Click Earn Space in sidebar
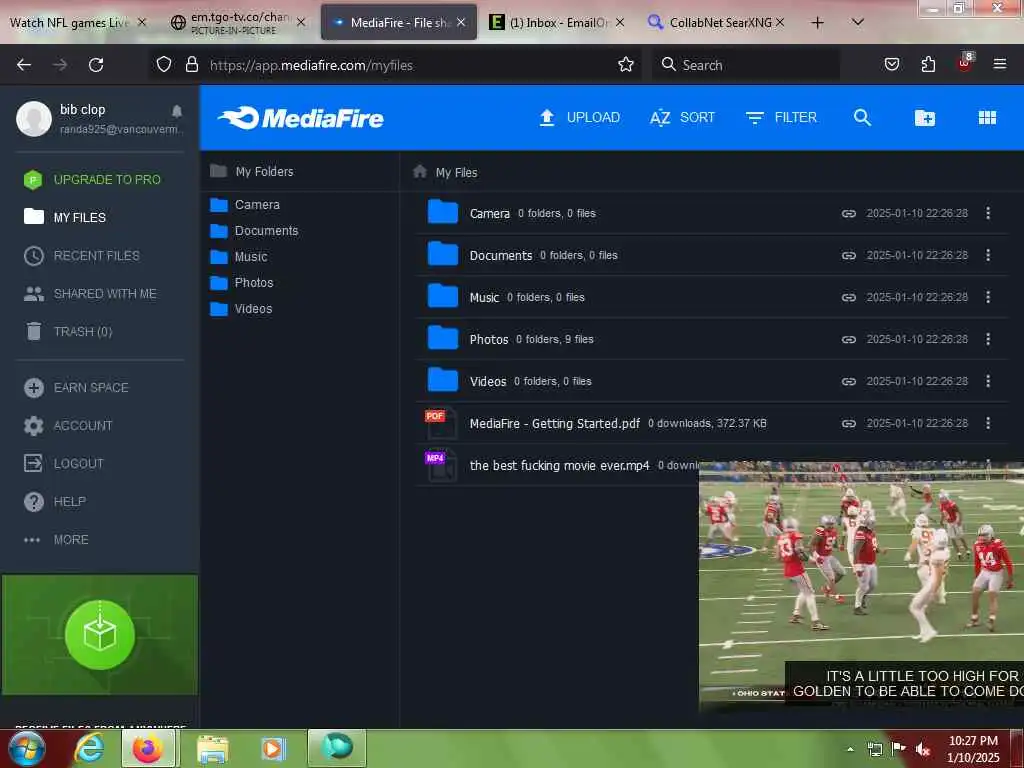Viewport: 1024px width, 768px height. click(76, 388)
